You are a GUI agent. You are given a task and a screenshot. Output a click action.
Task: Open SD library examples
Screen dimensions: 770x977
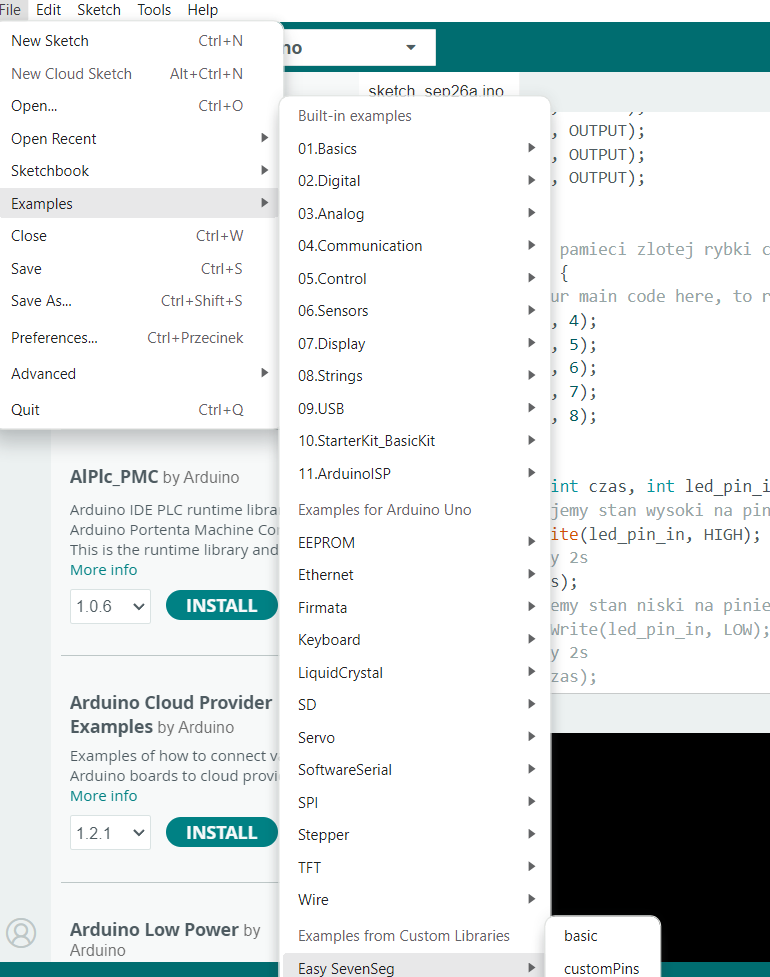[x=416, y=705]
